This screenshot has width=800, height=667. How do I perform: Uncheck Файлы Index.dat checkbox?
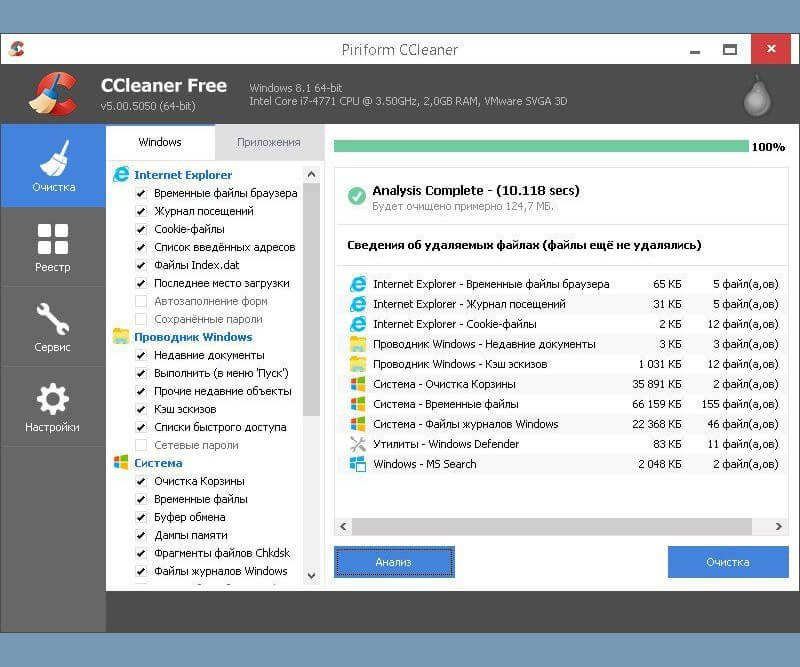(x=141, y=265)
